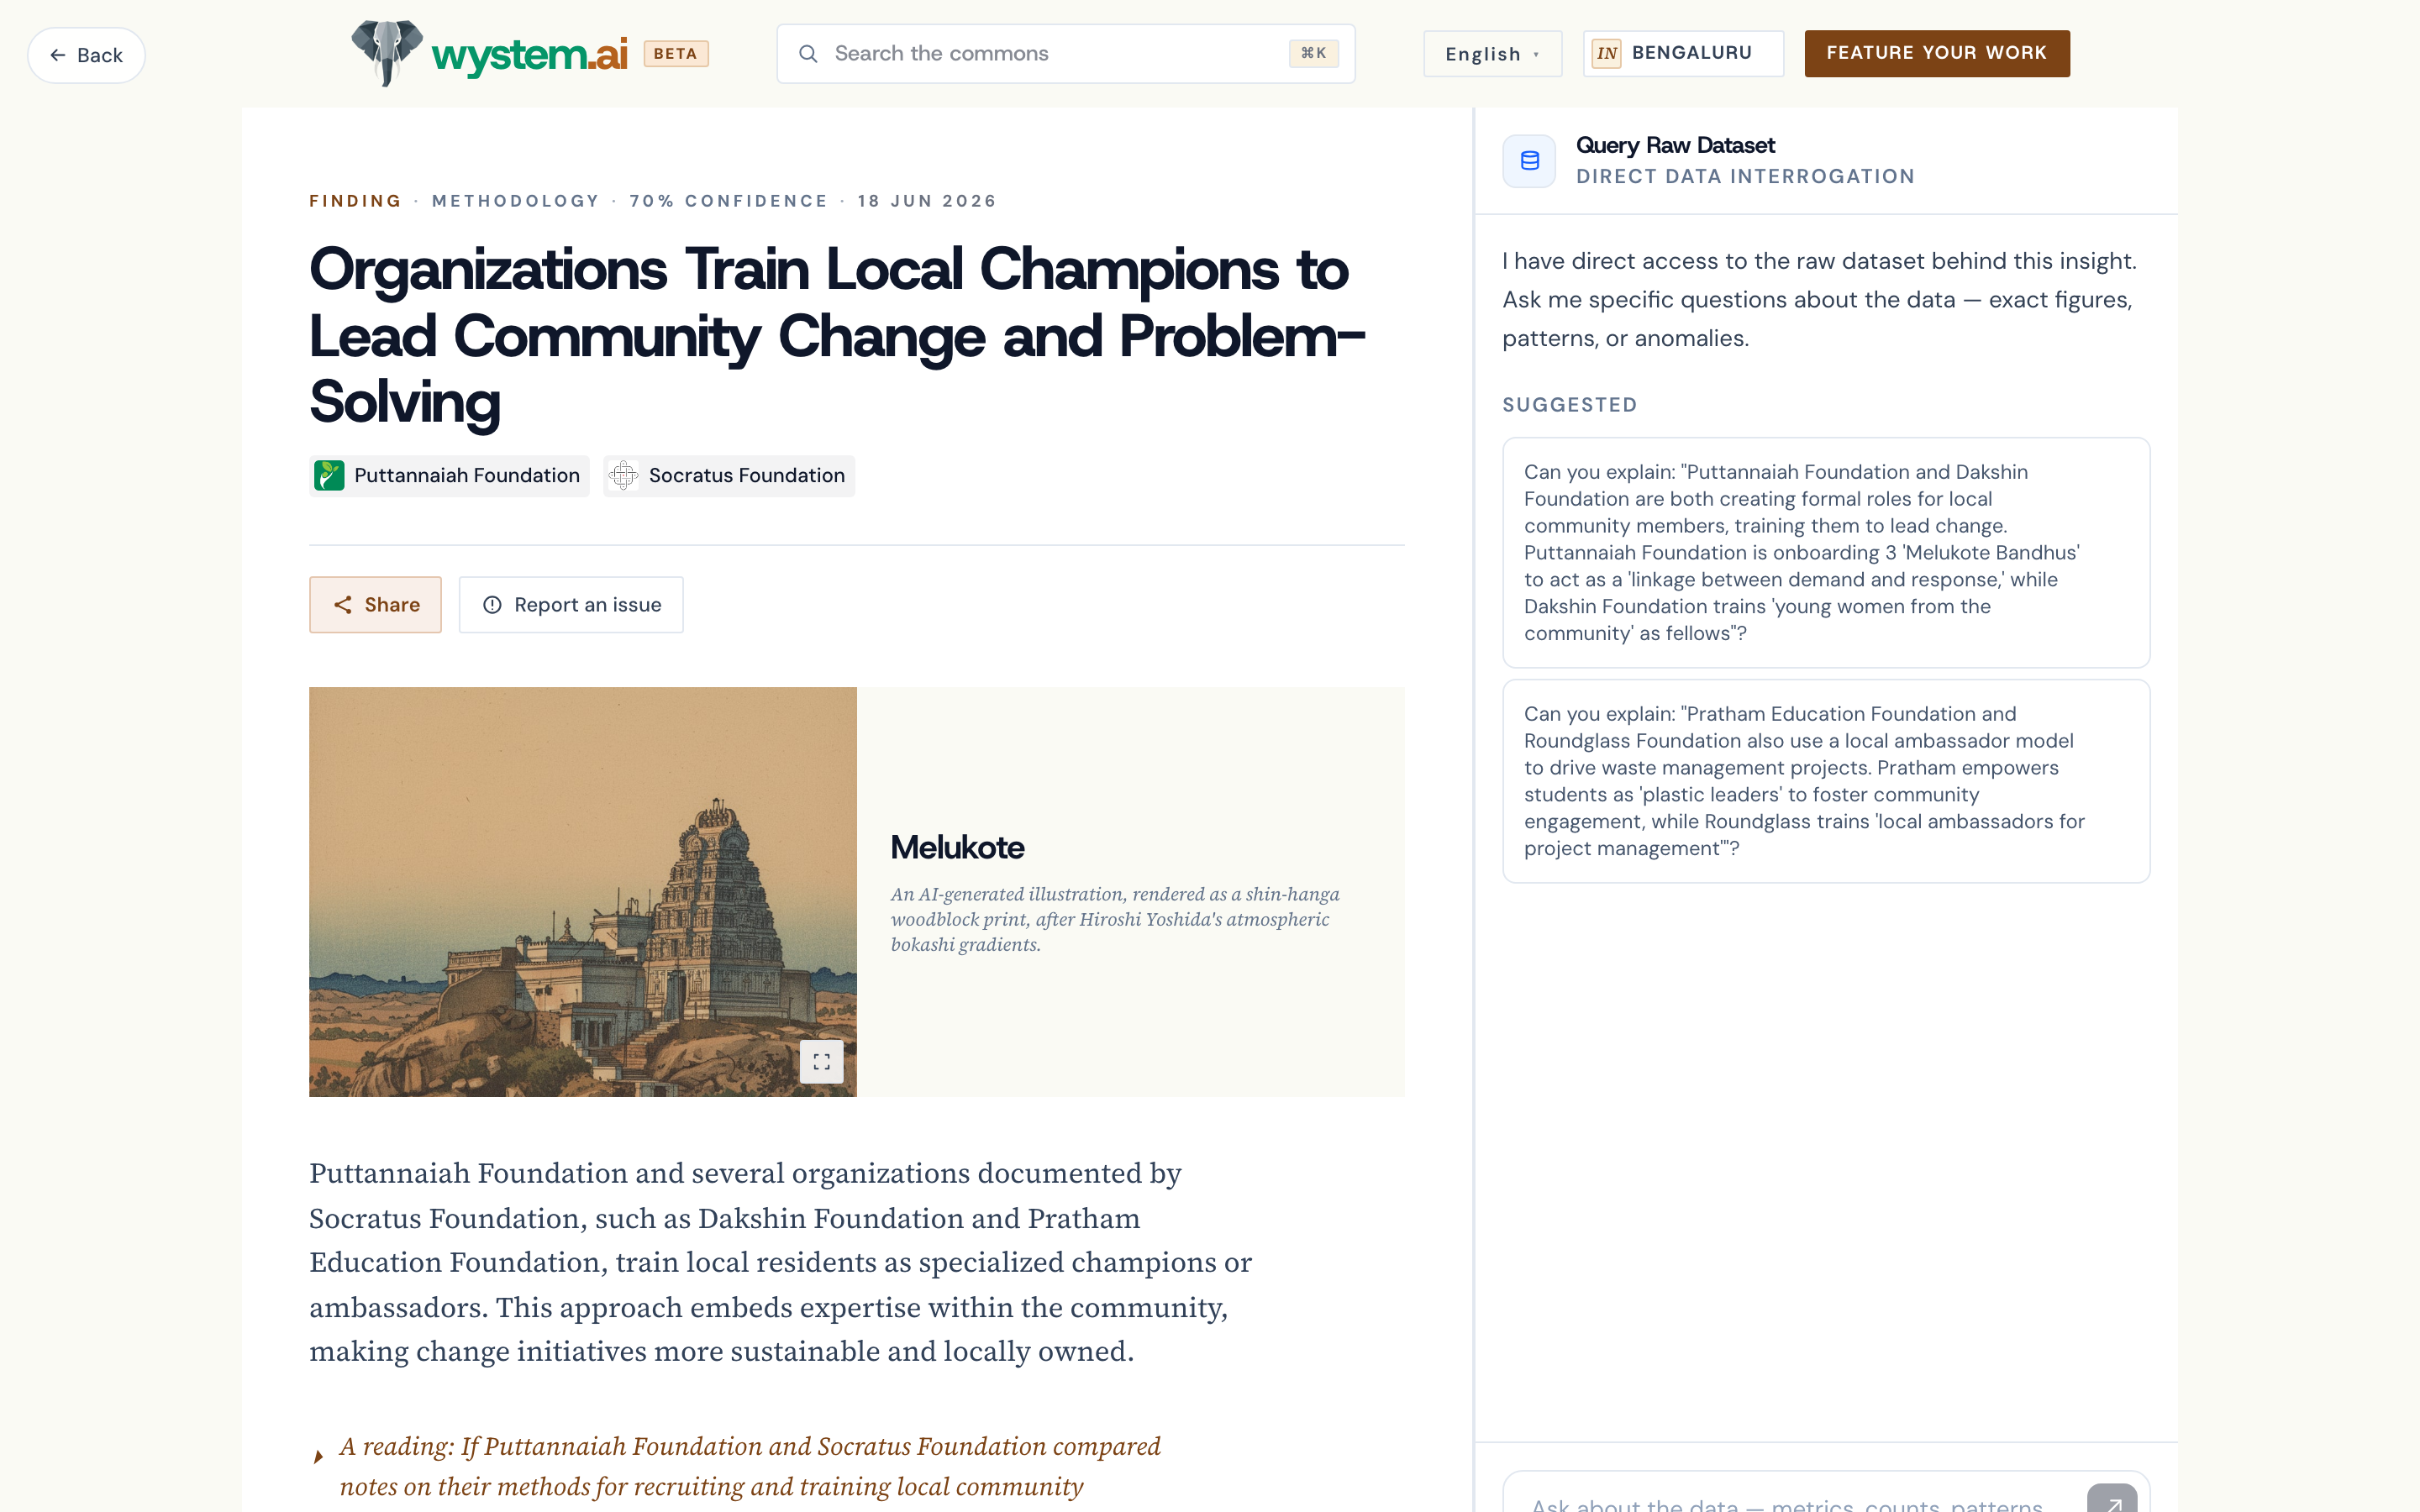
Task: Click the ⌘K shortcut hint
Action: click(x=1312, y=53)
